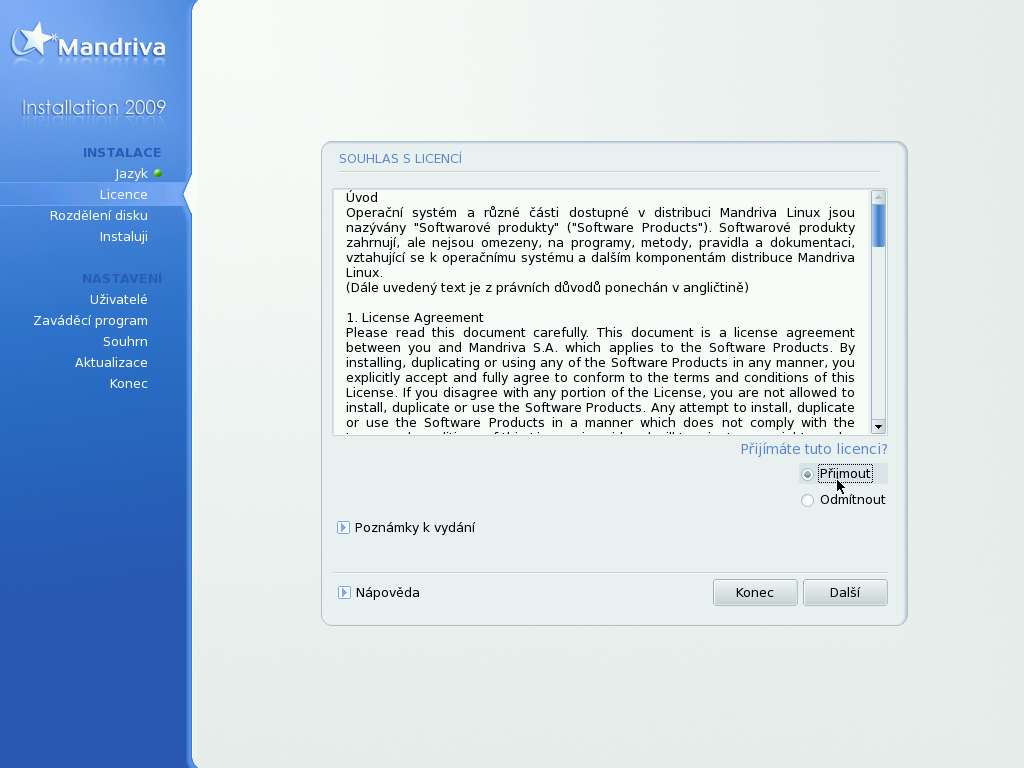Click the "Installation 2009" title text

(x=94, y=107)
